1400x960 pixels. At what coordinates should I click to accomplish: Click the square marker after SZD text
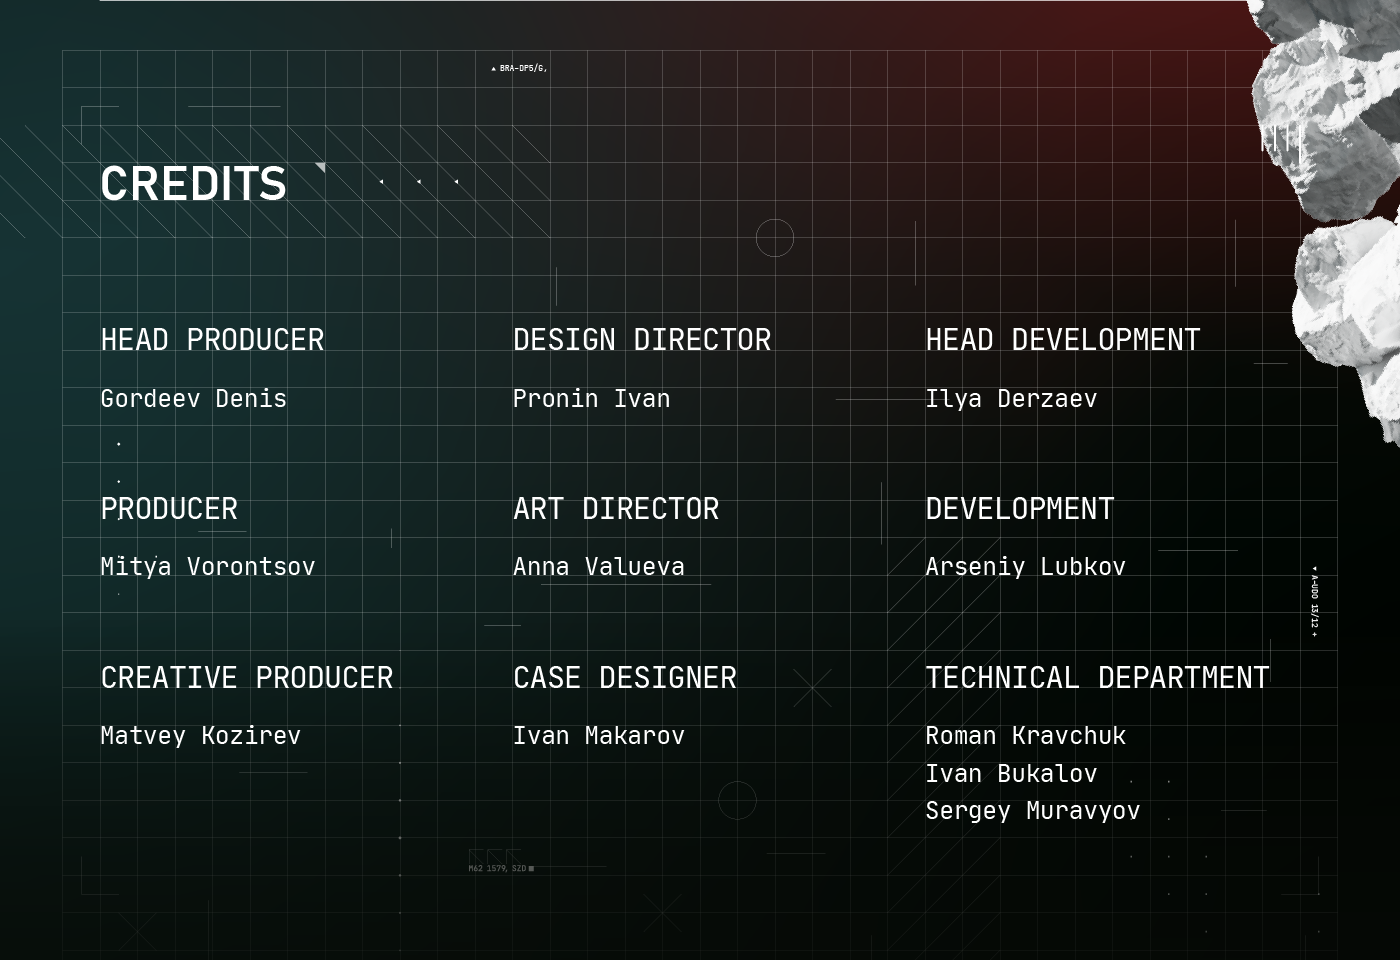[x=531, y=868]
